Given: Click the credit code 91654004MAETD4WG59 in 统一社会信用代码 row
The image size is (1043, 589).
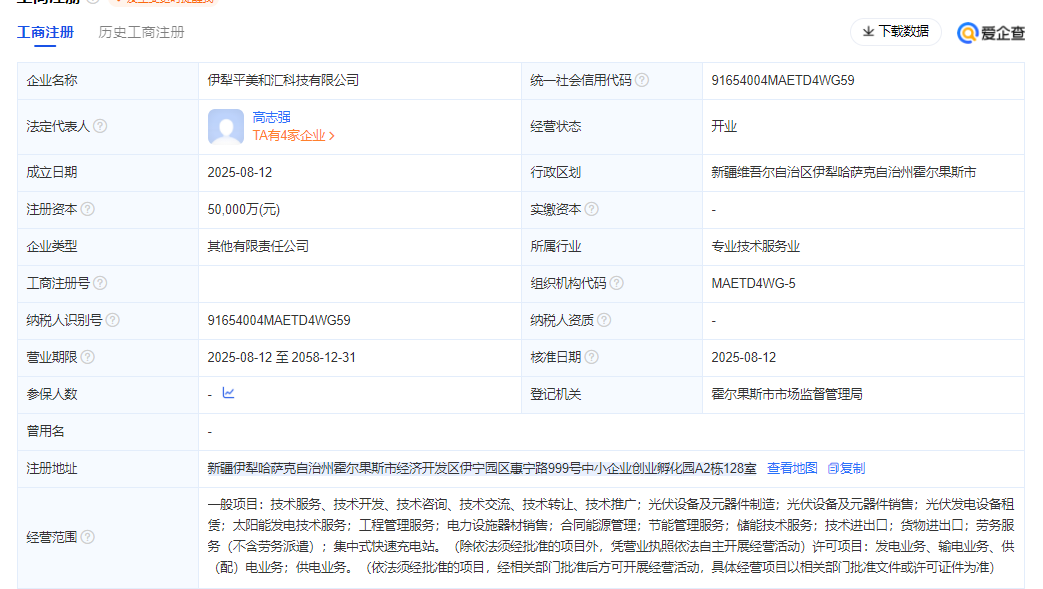Looking at the screenshot, I should 783,81.
